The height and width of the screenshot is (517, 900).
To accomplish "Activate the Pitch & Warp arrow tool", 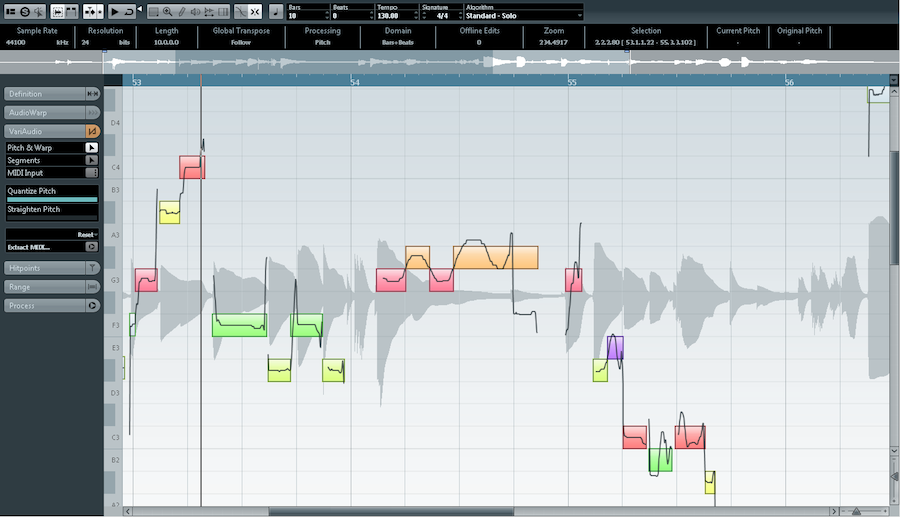I will click(92, 147).
